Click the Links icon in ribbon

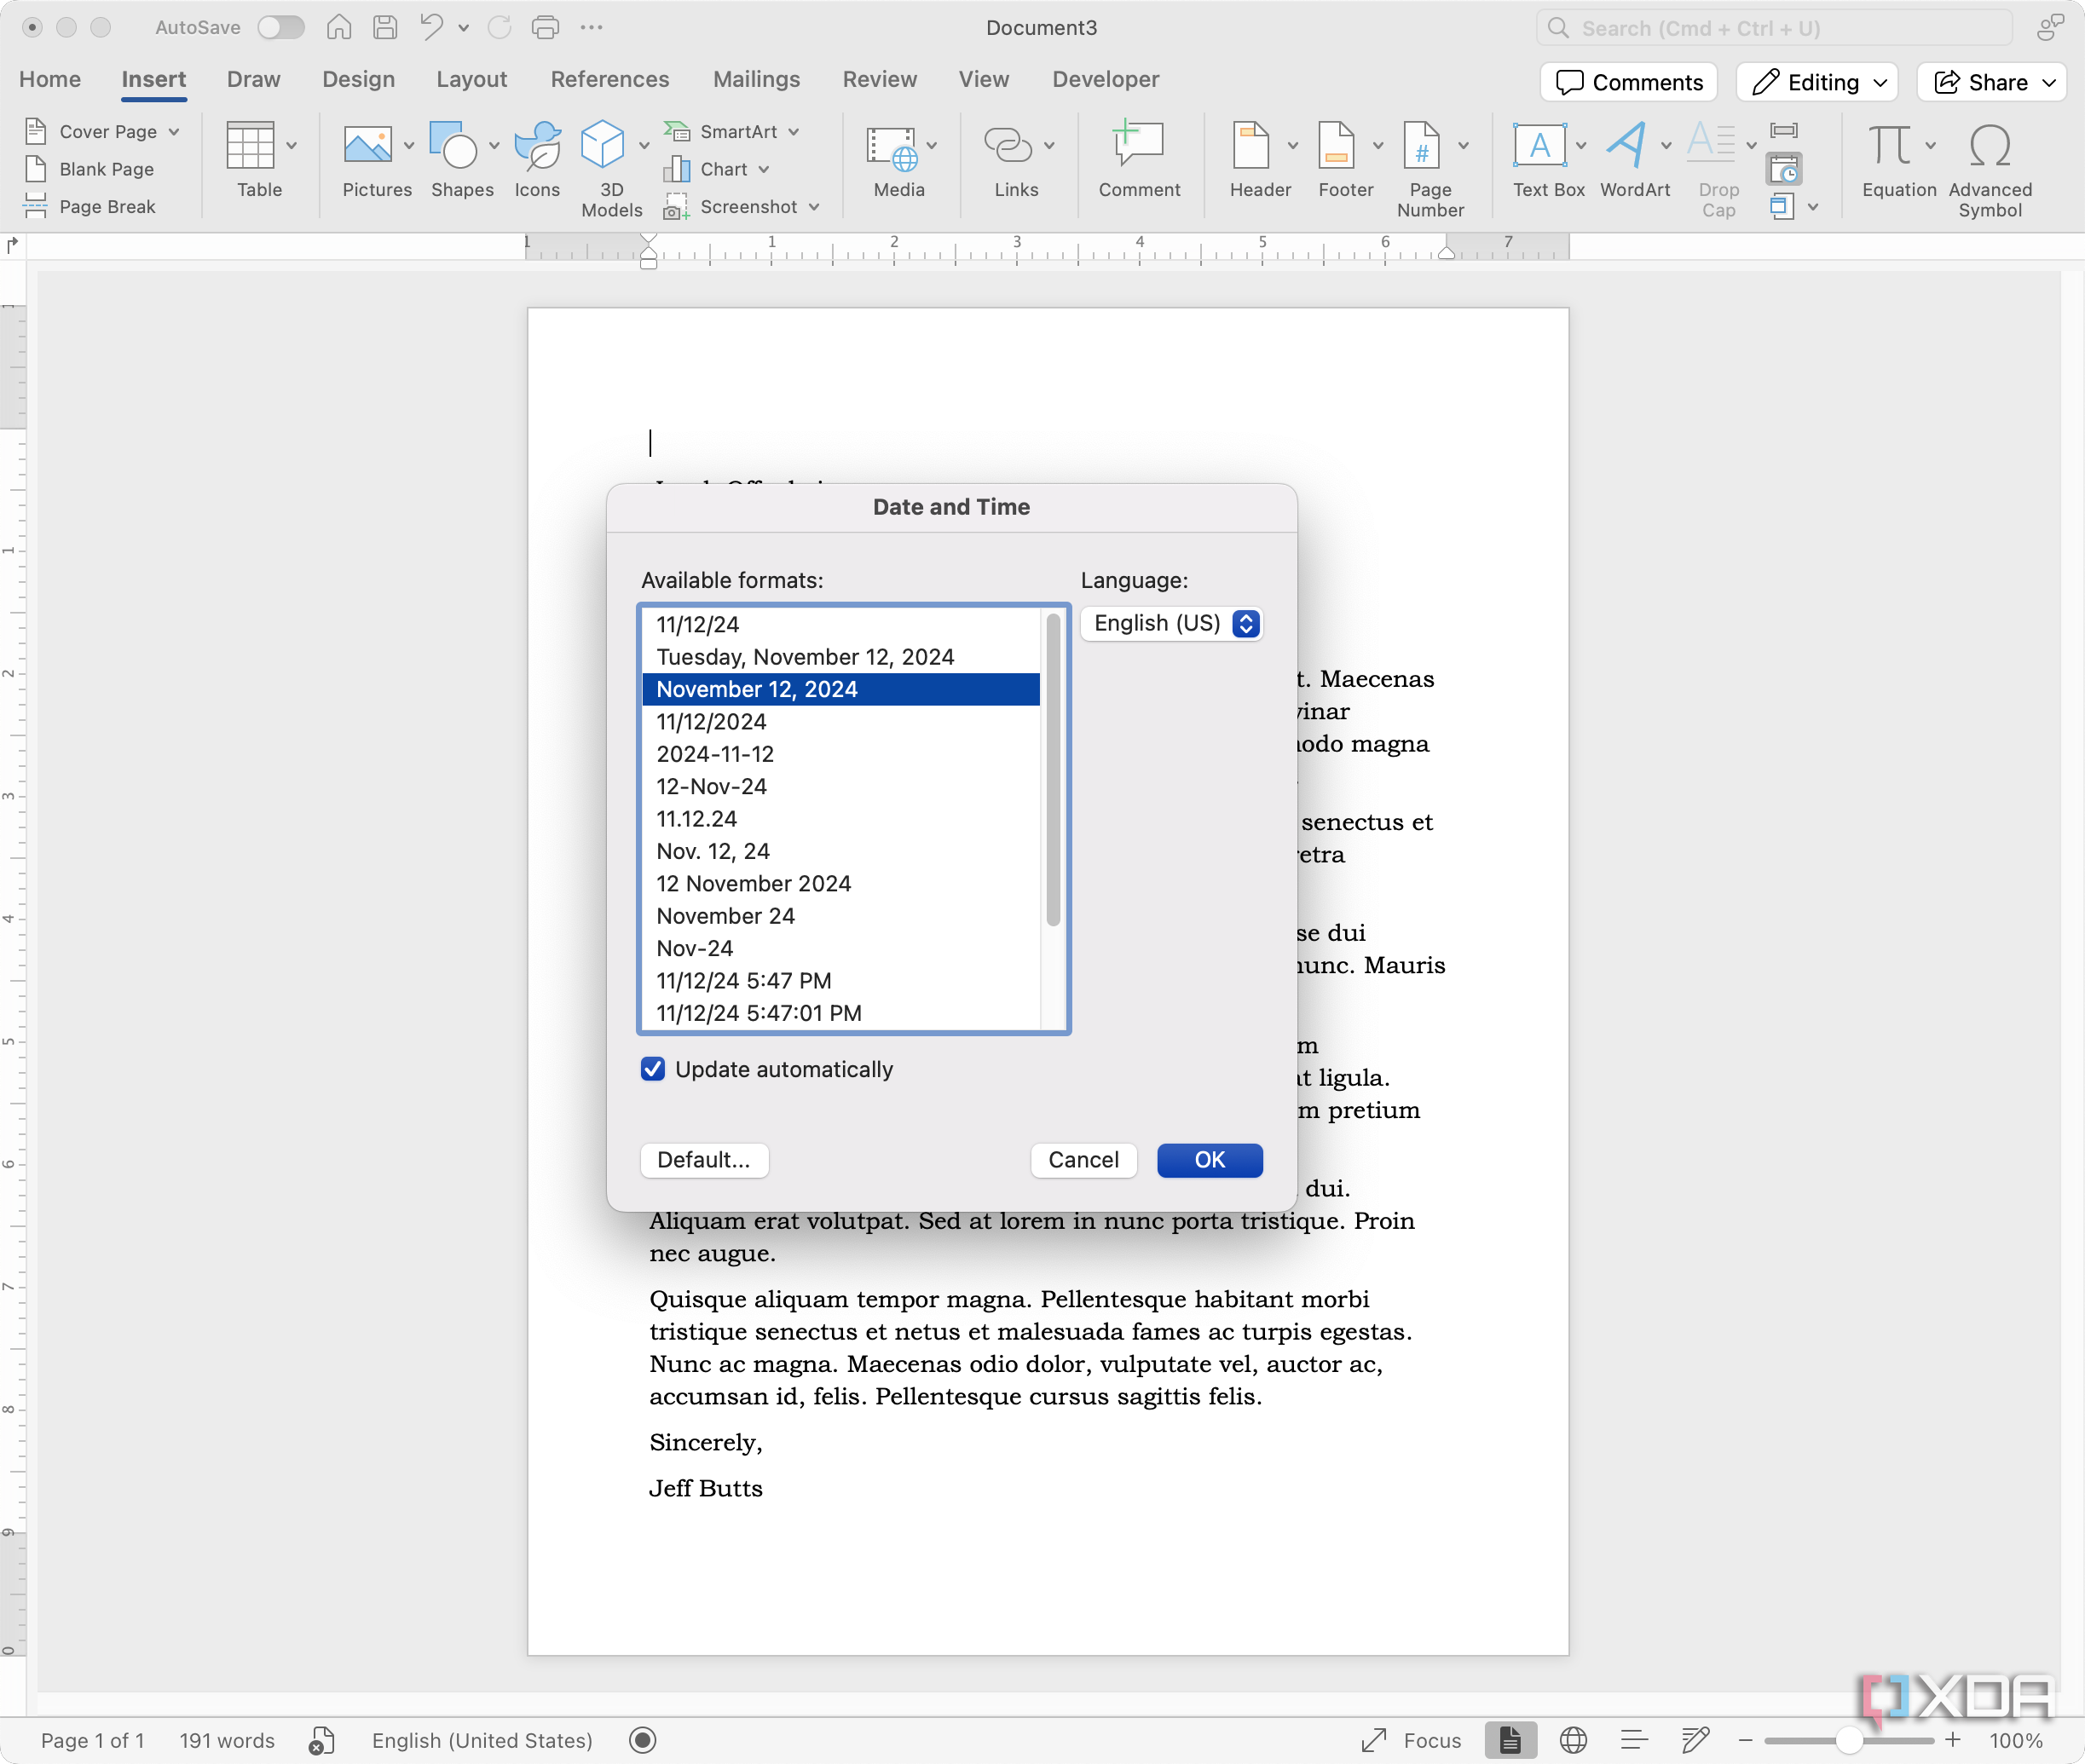point(1007,146)
